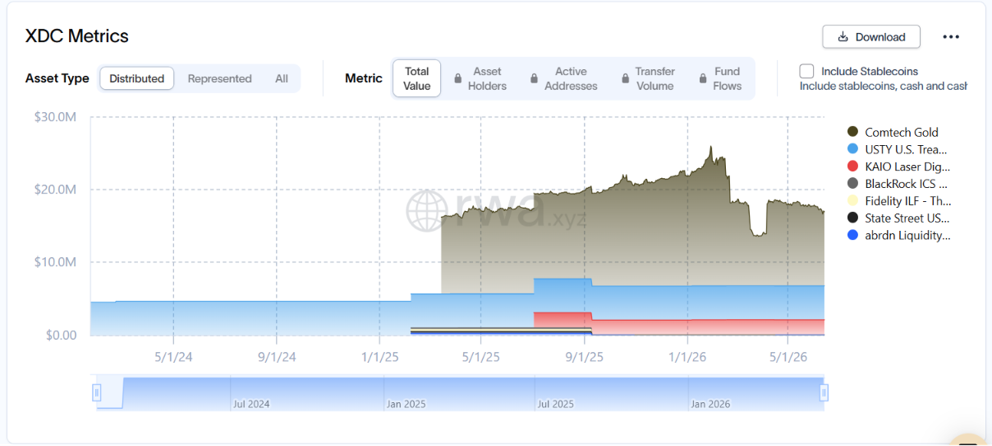The image size is (992, 446).
Task: Click the Comtech Gold legend label
Action: 901,132
